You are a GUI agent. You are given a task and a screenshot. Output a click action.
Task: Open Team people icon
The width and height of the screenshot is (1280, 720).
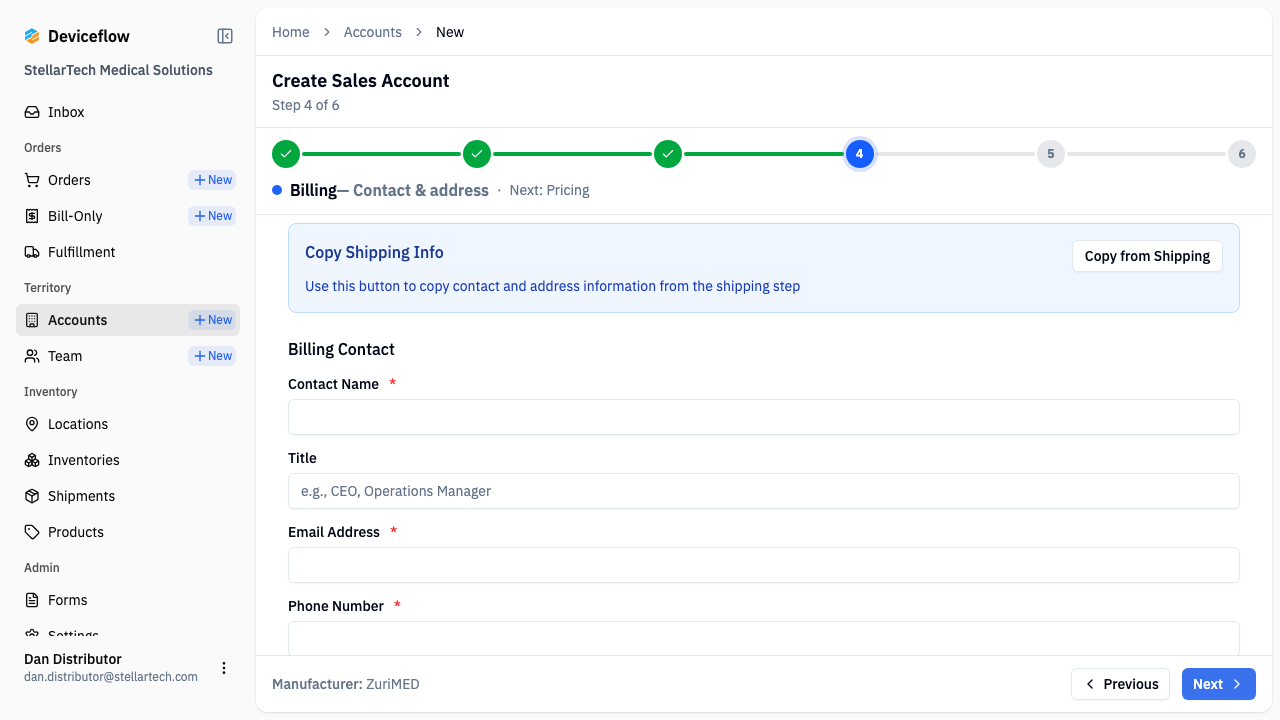32,356
